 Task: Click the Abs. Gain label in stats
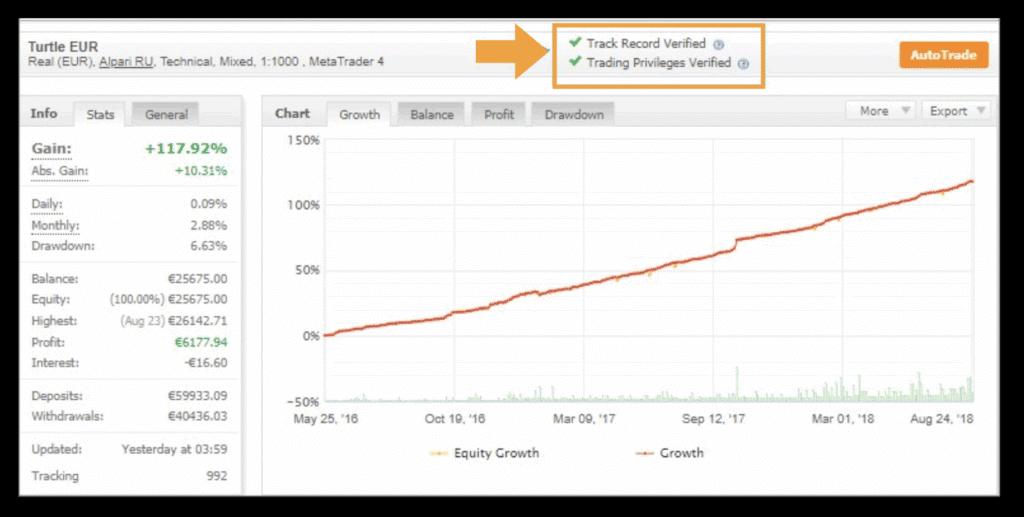(x=60, y=171)
